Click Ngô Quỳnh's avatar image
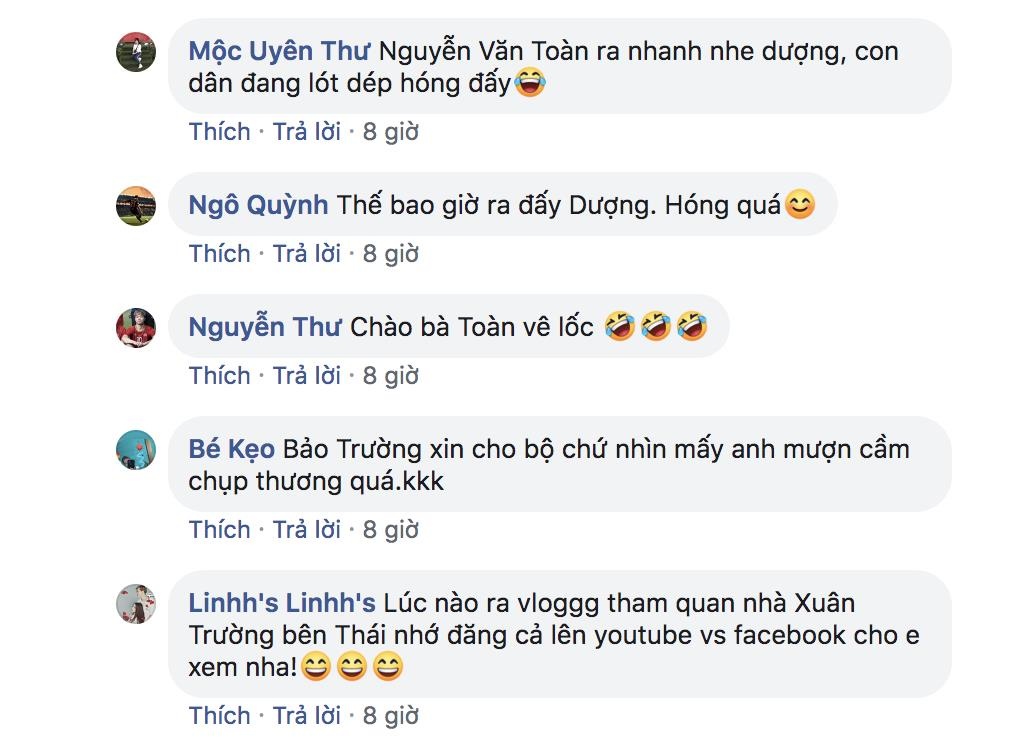Screen dimensions: 1012x750 (136, 206)
